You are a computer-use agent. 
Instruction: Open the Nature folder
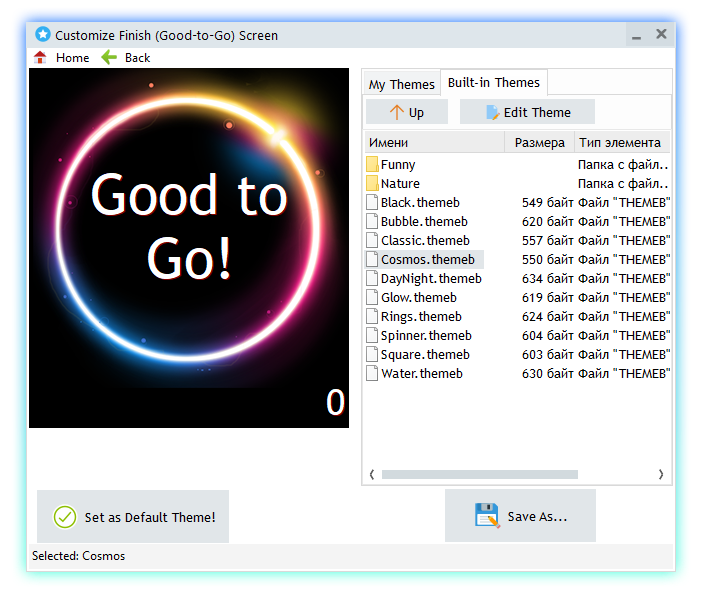tap(399, 183)
